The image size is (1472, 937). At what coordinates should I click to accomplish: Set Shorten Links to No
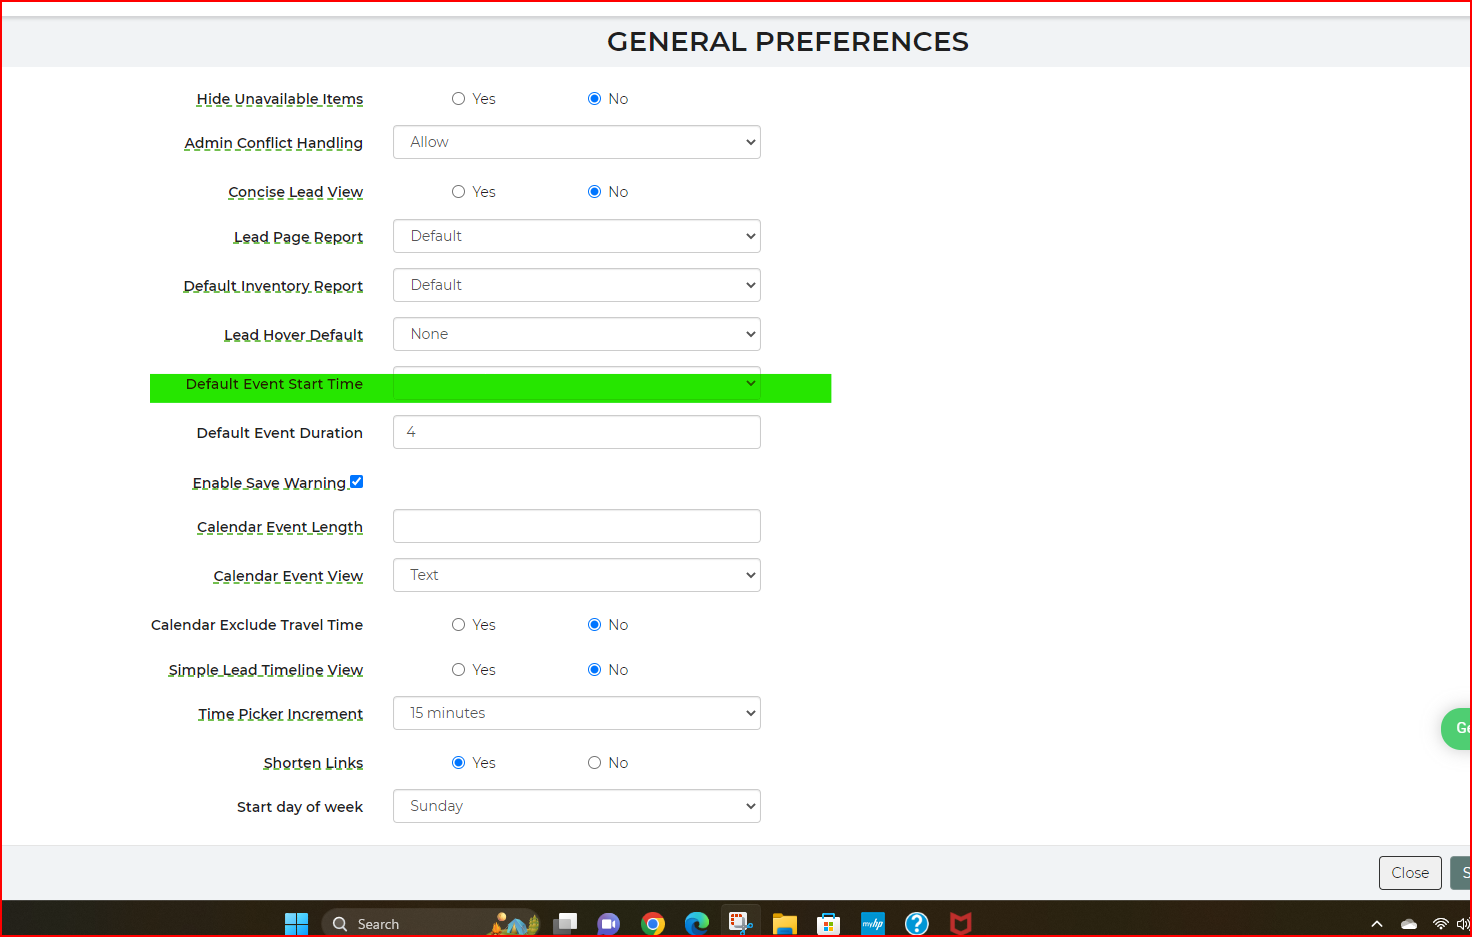(x=594, y=763)
